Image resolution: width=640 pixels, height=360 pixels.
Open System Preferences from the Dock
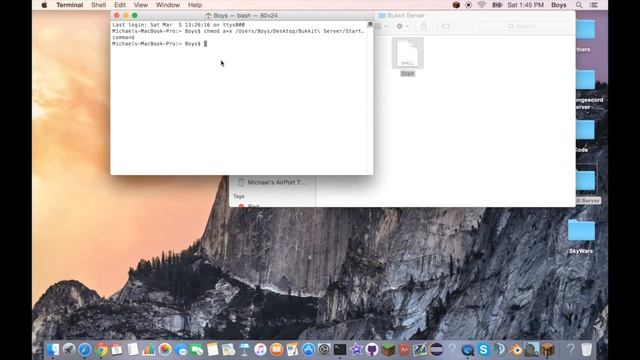(x=324, y=350)
